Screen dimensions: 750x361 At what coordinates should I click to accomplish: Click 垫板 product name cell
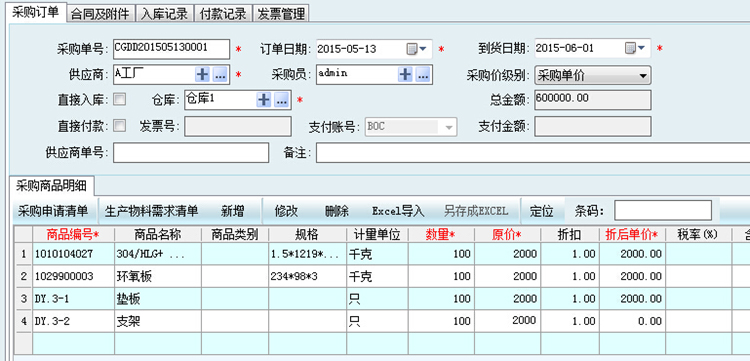point(157,299)
